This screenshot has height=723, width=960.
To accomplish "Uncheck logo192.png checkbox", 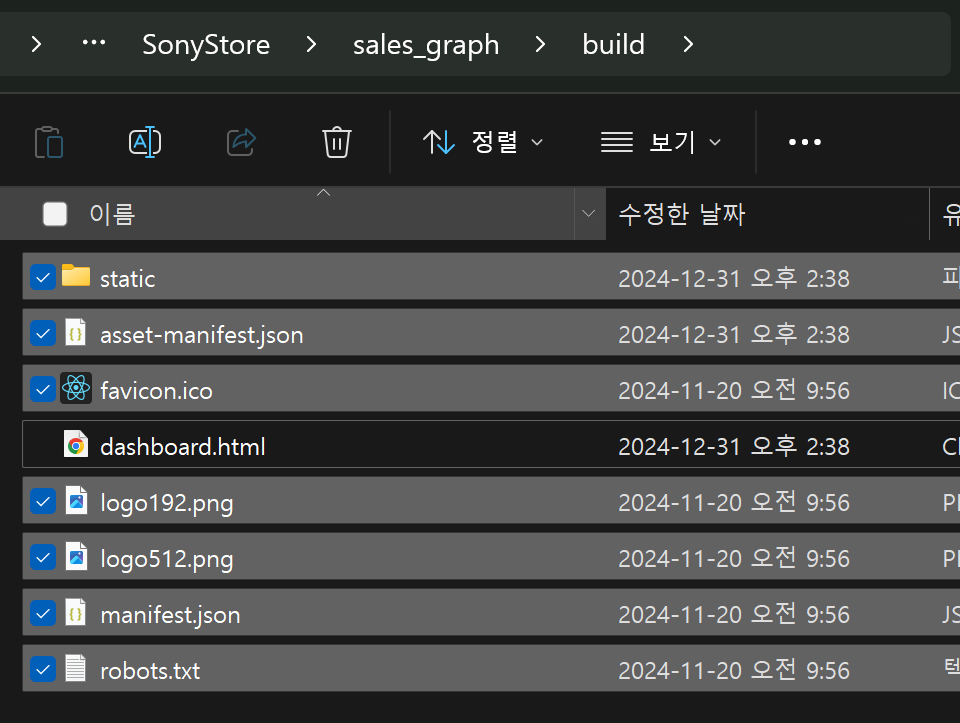I will coord(43,501).
